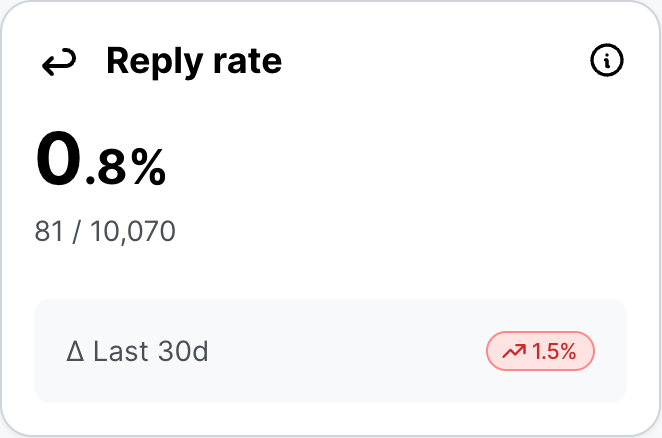Open the info icon tooltip
Viewport: 662px width, 438px height.
click(607, 62)
